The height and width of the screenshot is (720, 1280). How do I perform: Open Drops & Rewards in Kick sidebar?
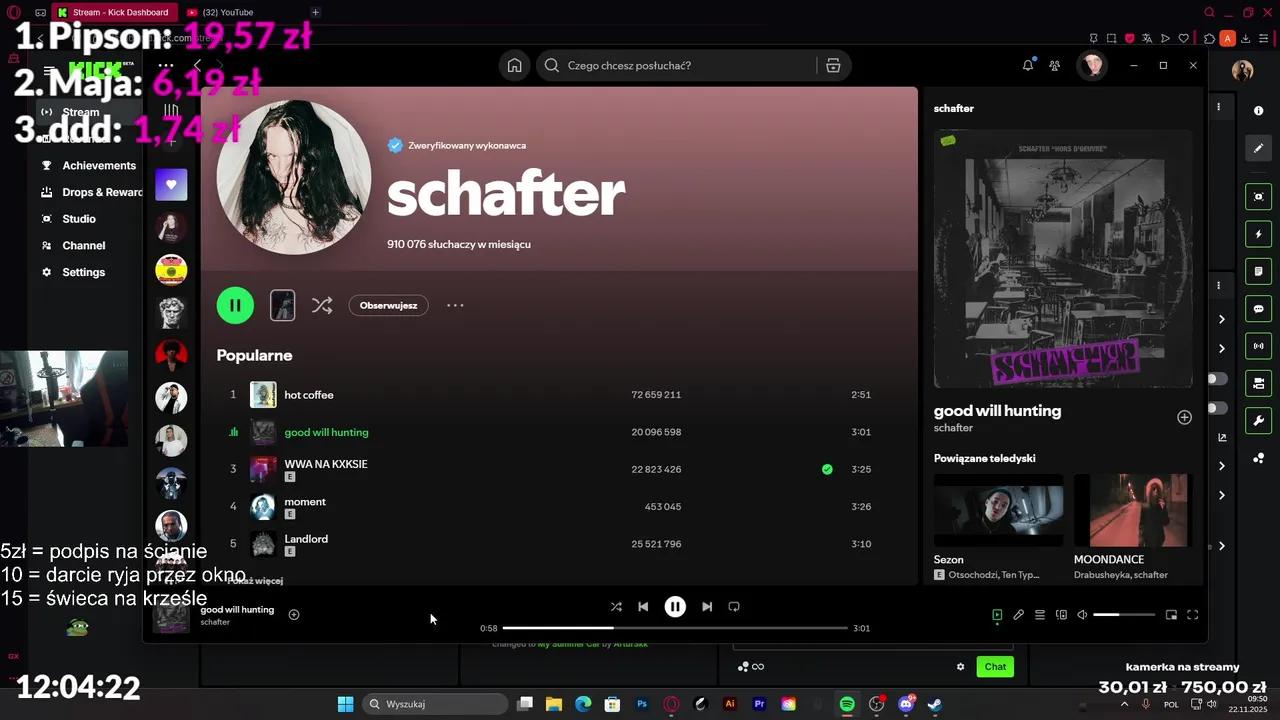tap(91, 192)
